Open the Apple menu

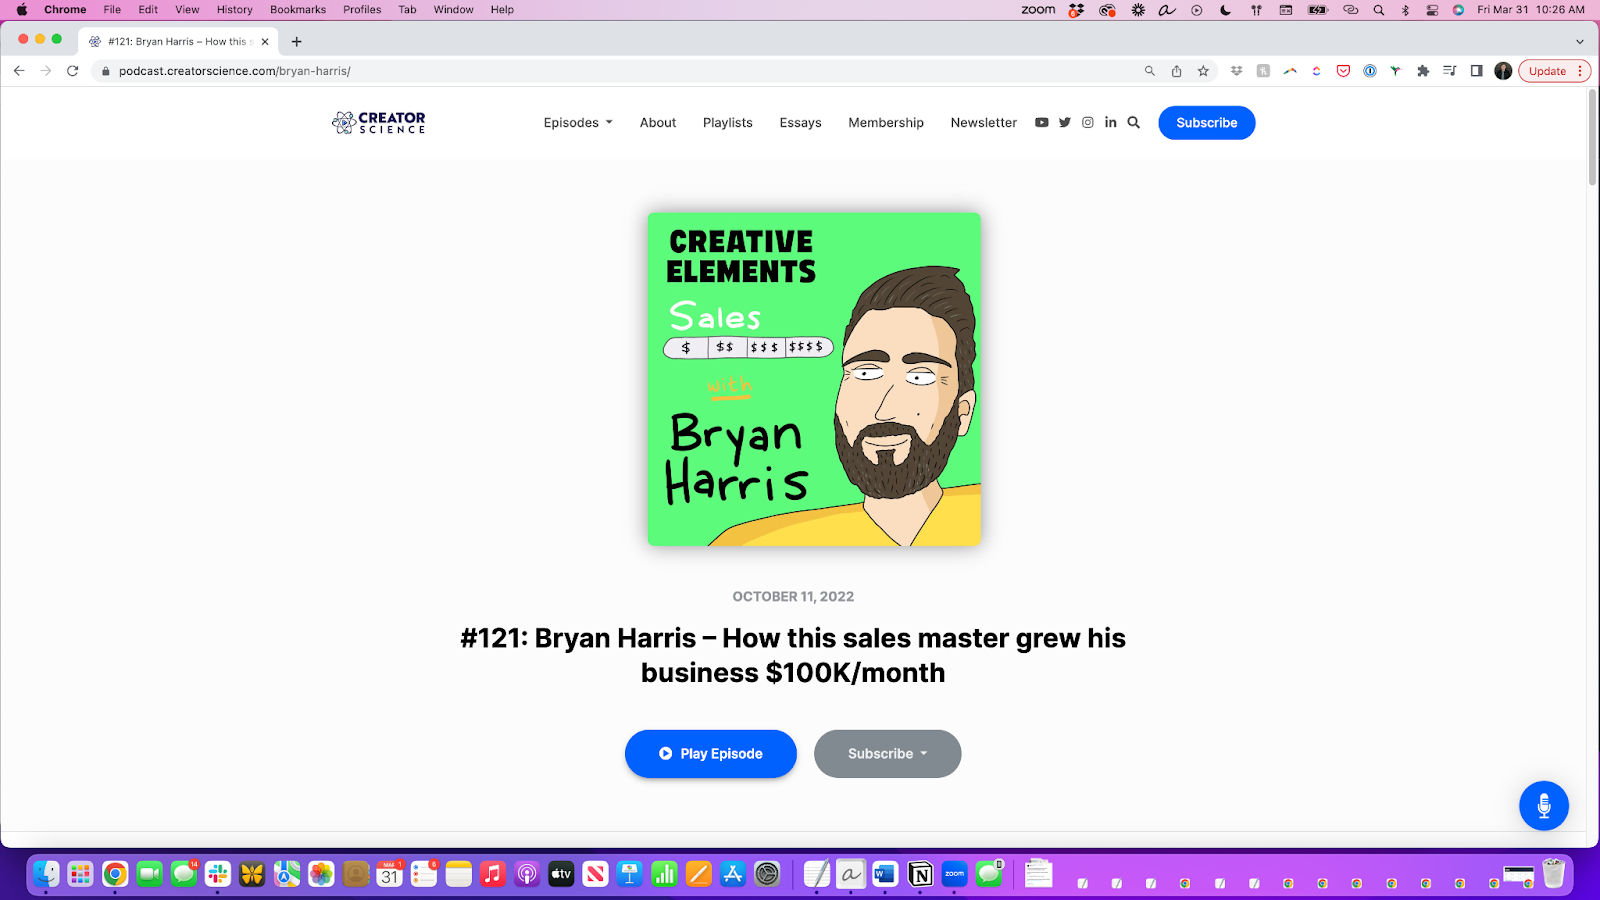pyautogui.click(x=21, y=10)
